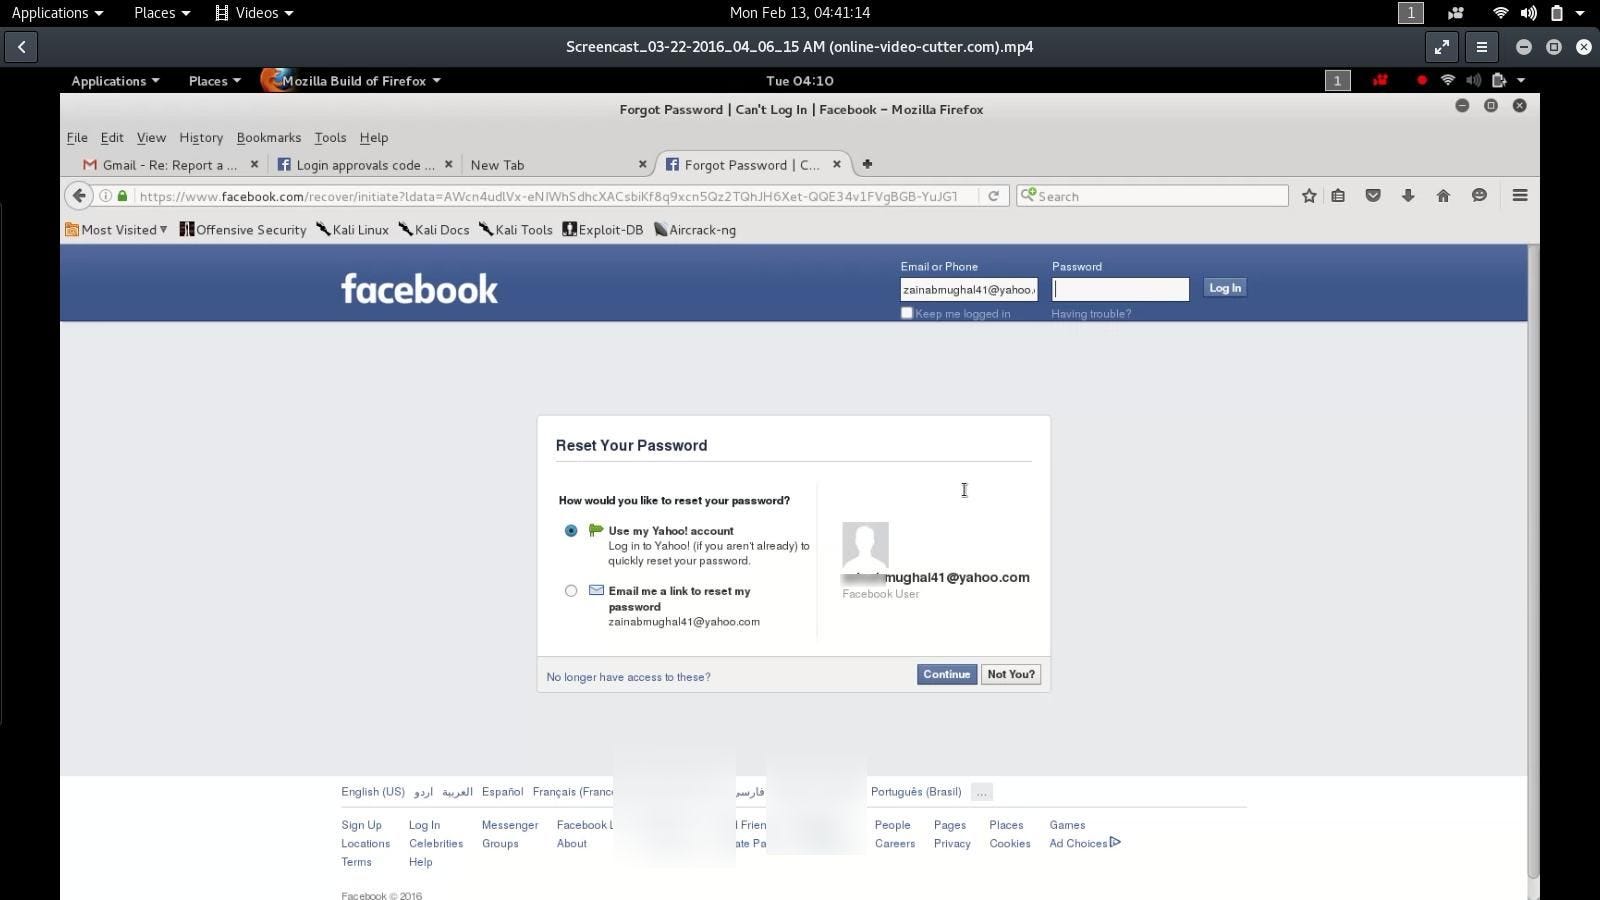Open the outer system menu arrow
Viewport: 1600px width, 900px height.
pos(1581,13)
